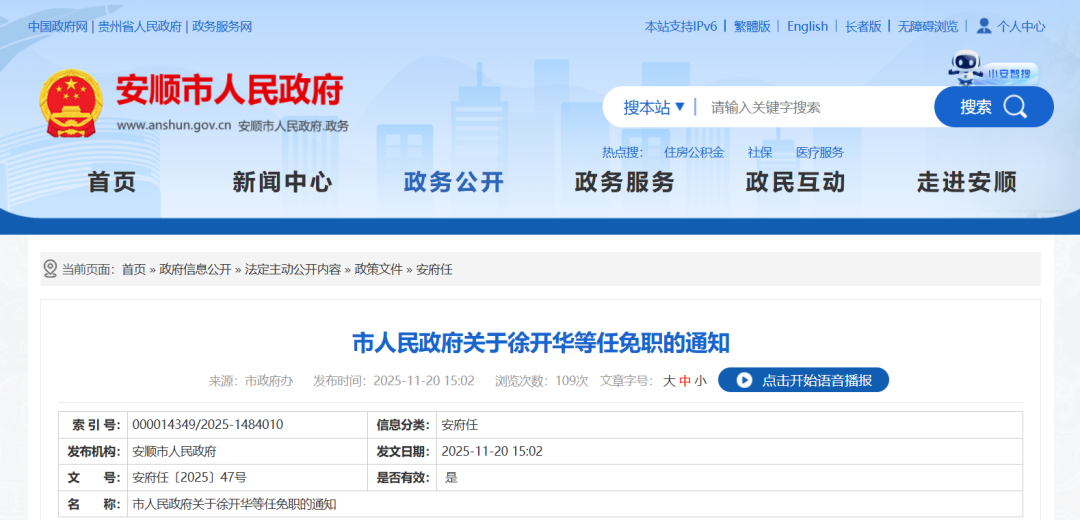Switch to 繁體版 traditional Chinese
This screenshot has height=520, width=1080.
(x=752, y=27)
